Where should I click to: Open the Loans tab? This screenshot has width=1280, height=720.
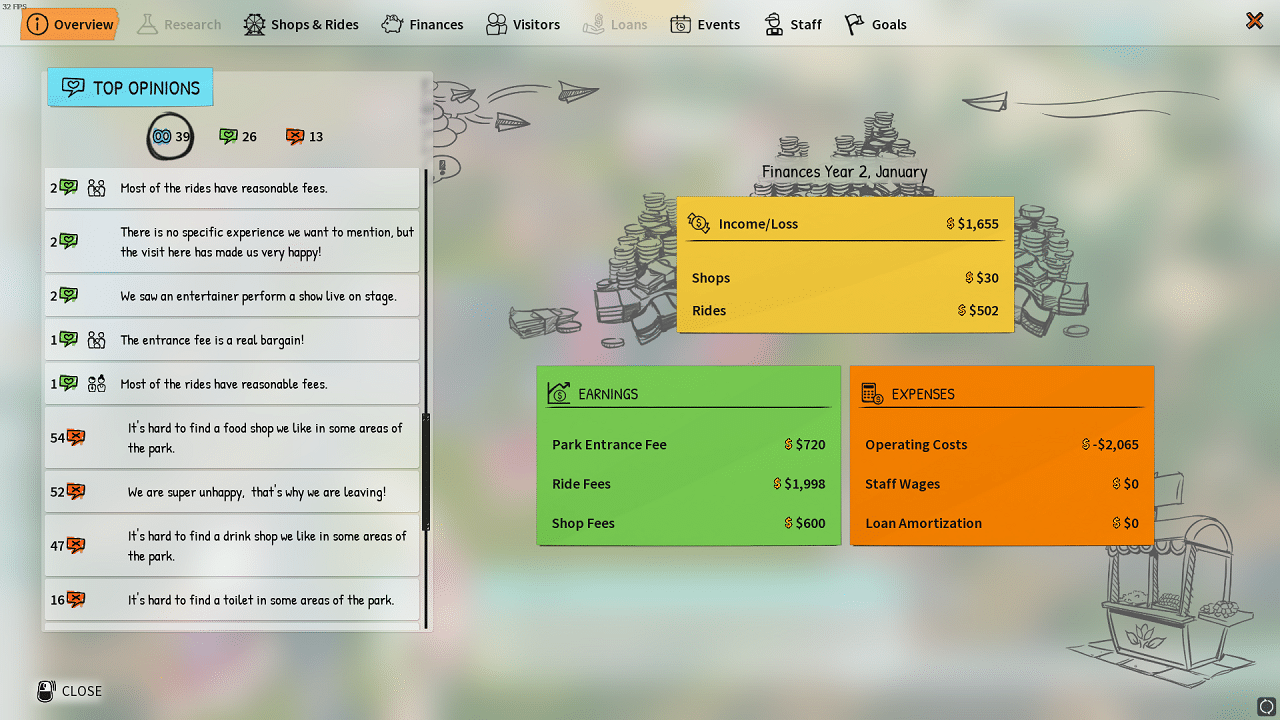click(615, 24)
